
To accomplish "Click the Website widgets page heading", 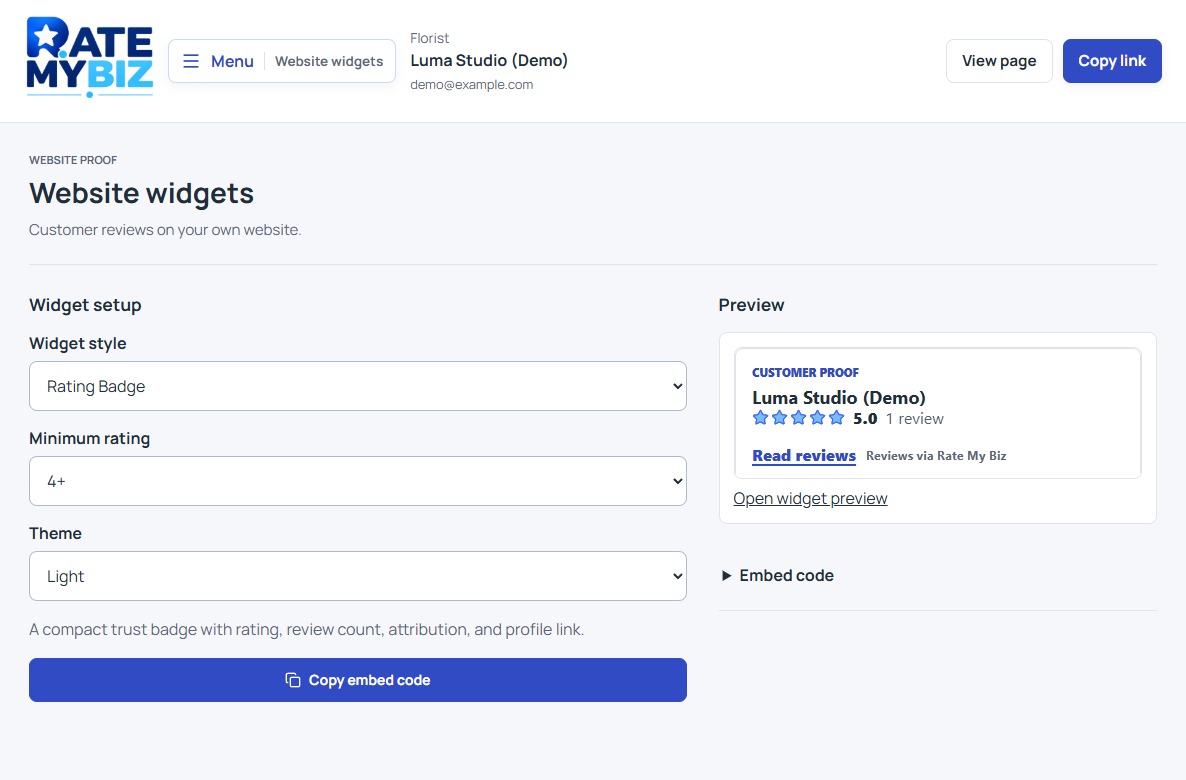I will click(x=141, y=194).
